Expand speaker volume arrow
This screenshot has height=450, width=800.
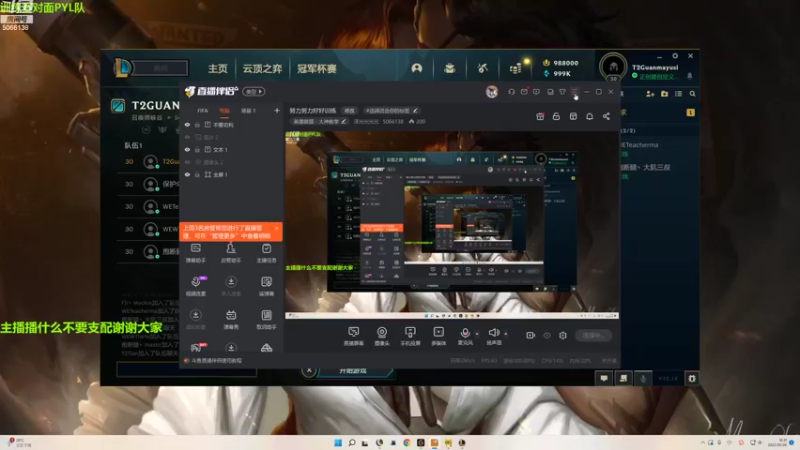506,334
